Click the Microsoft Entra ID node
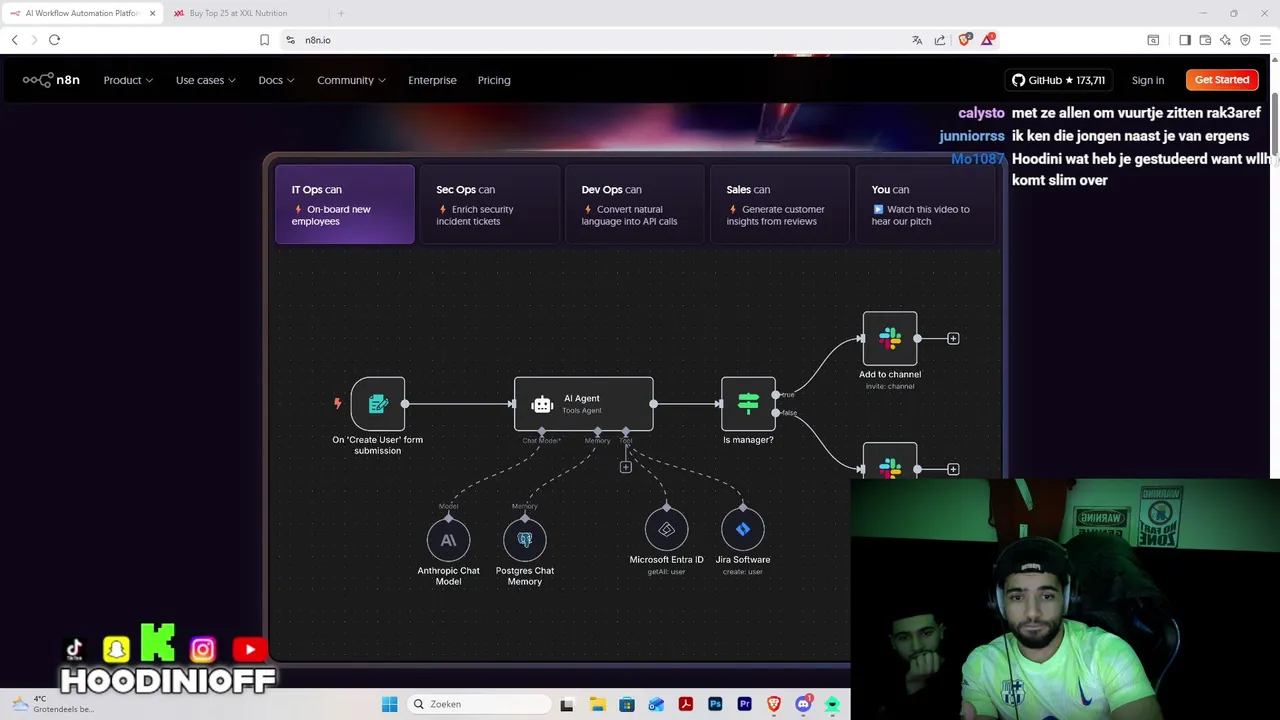 coord(666,529)
